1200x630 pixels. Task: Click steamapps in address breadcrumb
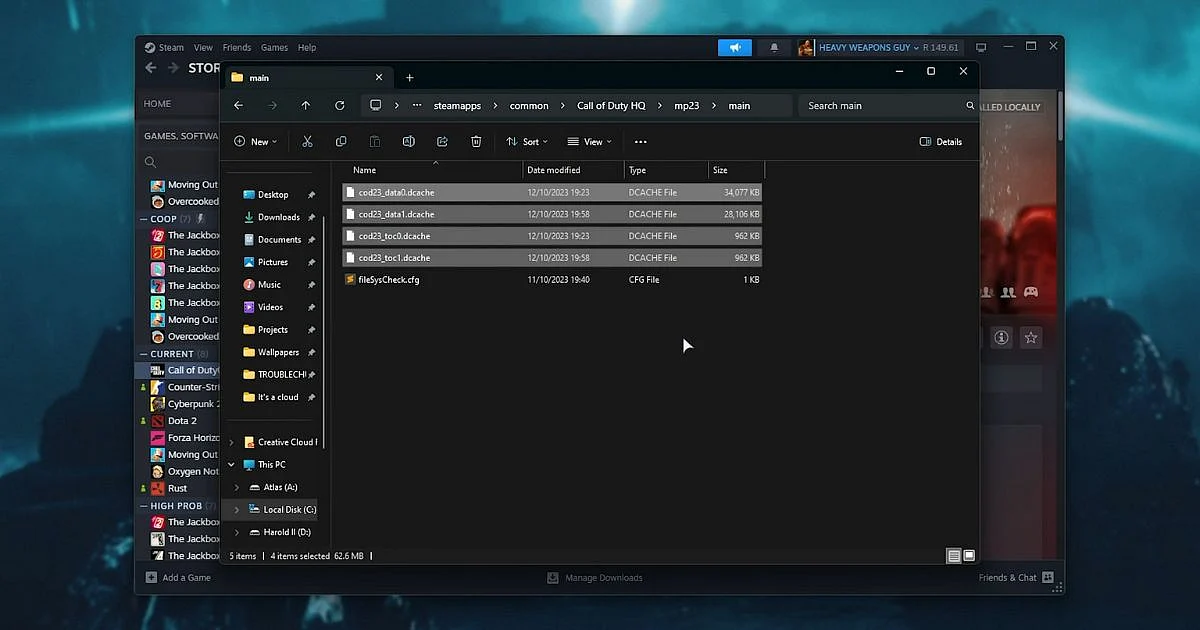pos(457,105)
